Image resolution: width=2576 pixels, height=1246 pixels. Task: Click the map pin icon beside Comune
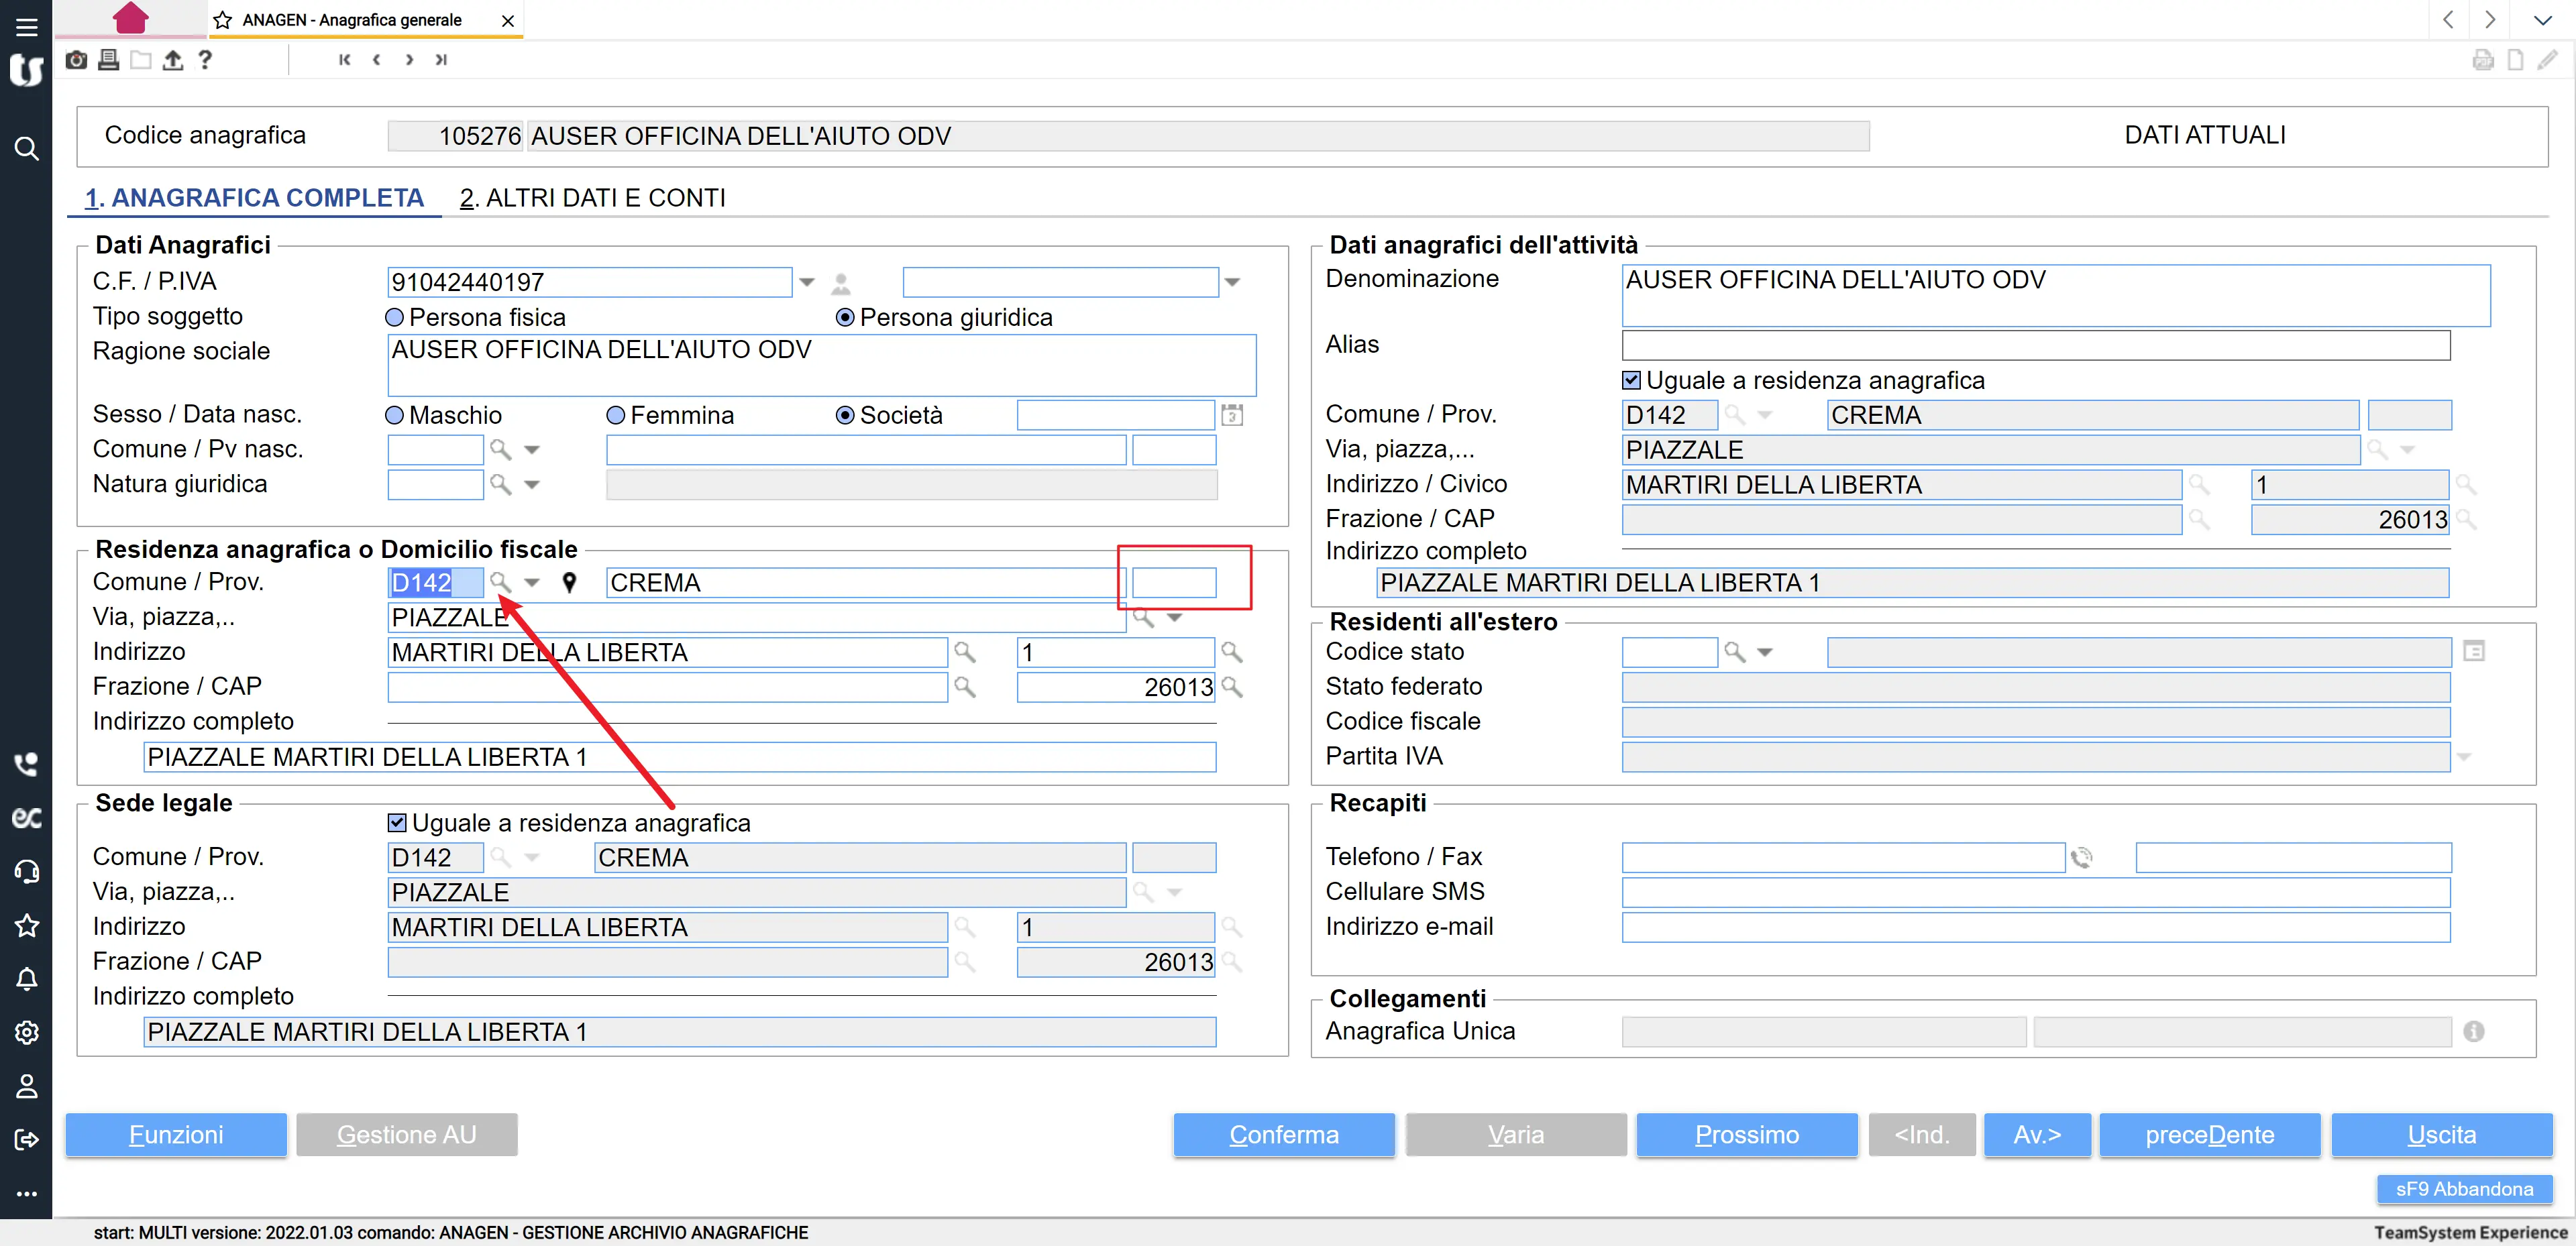tap(569, 583)
